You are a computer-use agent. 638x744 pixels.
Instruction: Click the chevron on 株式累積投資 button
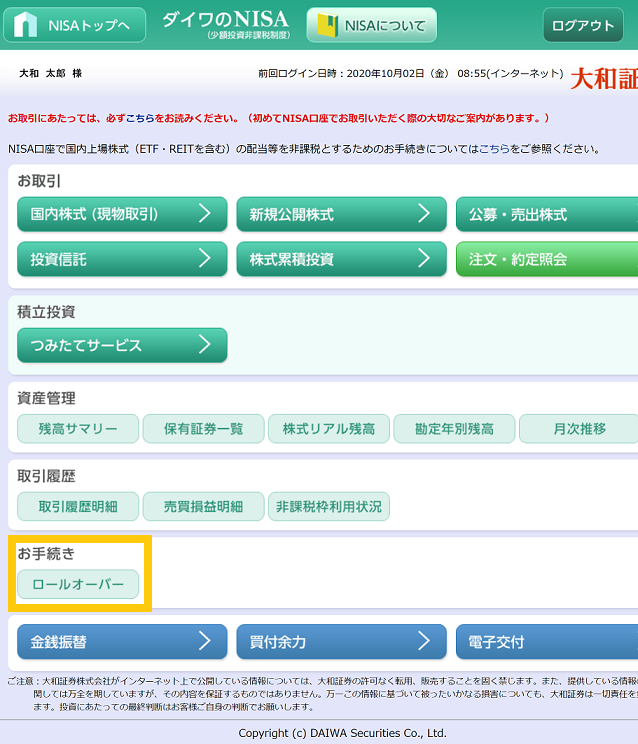(424, 258)
